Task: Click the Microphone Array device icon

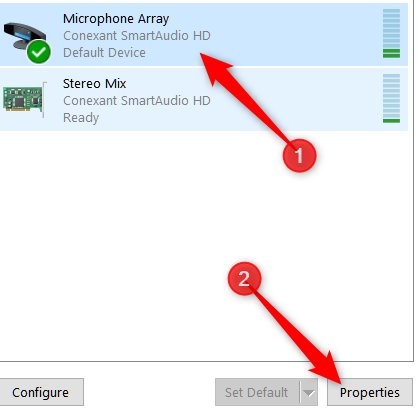Action: [x=27, y=42]
